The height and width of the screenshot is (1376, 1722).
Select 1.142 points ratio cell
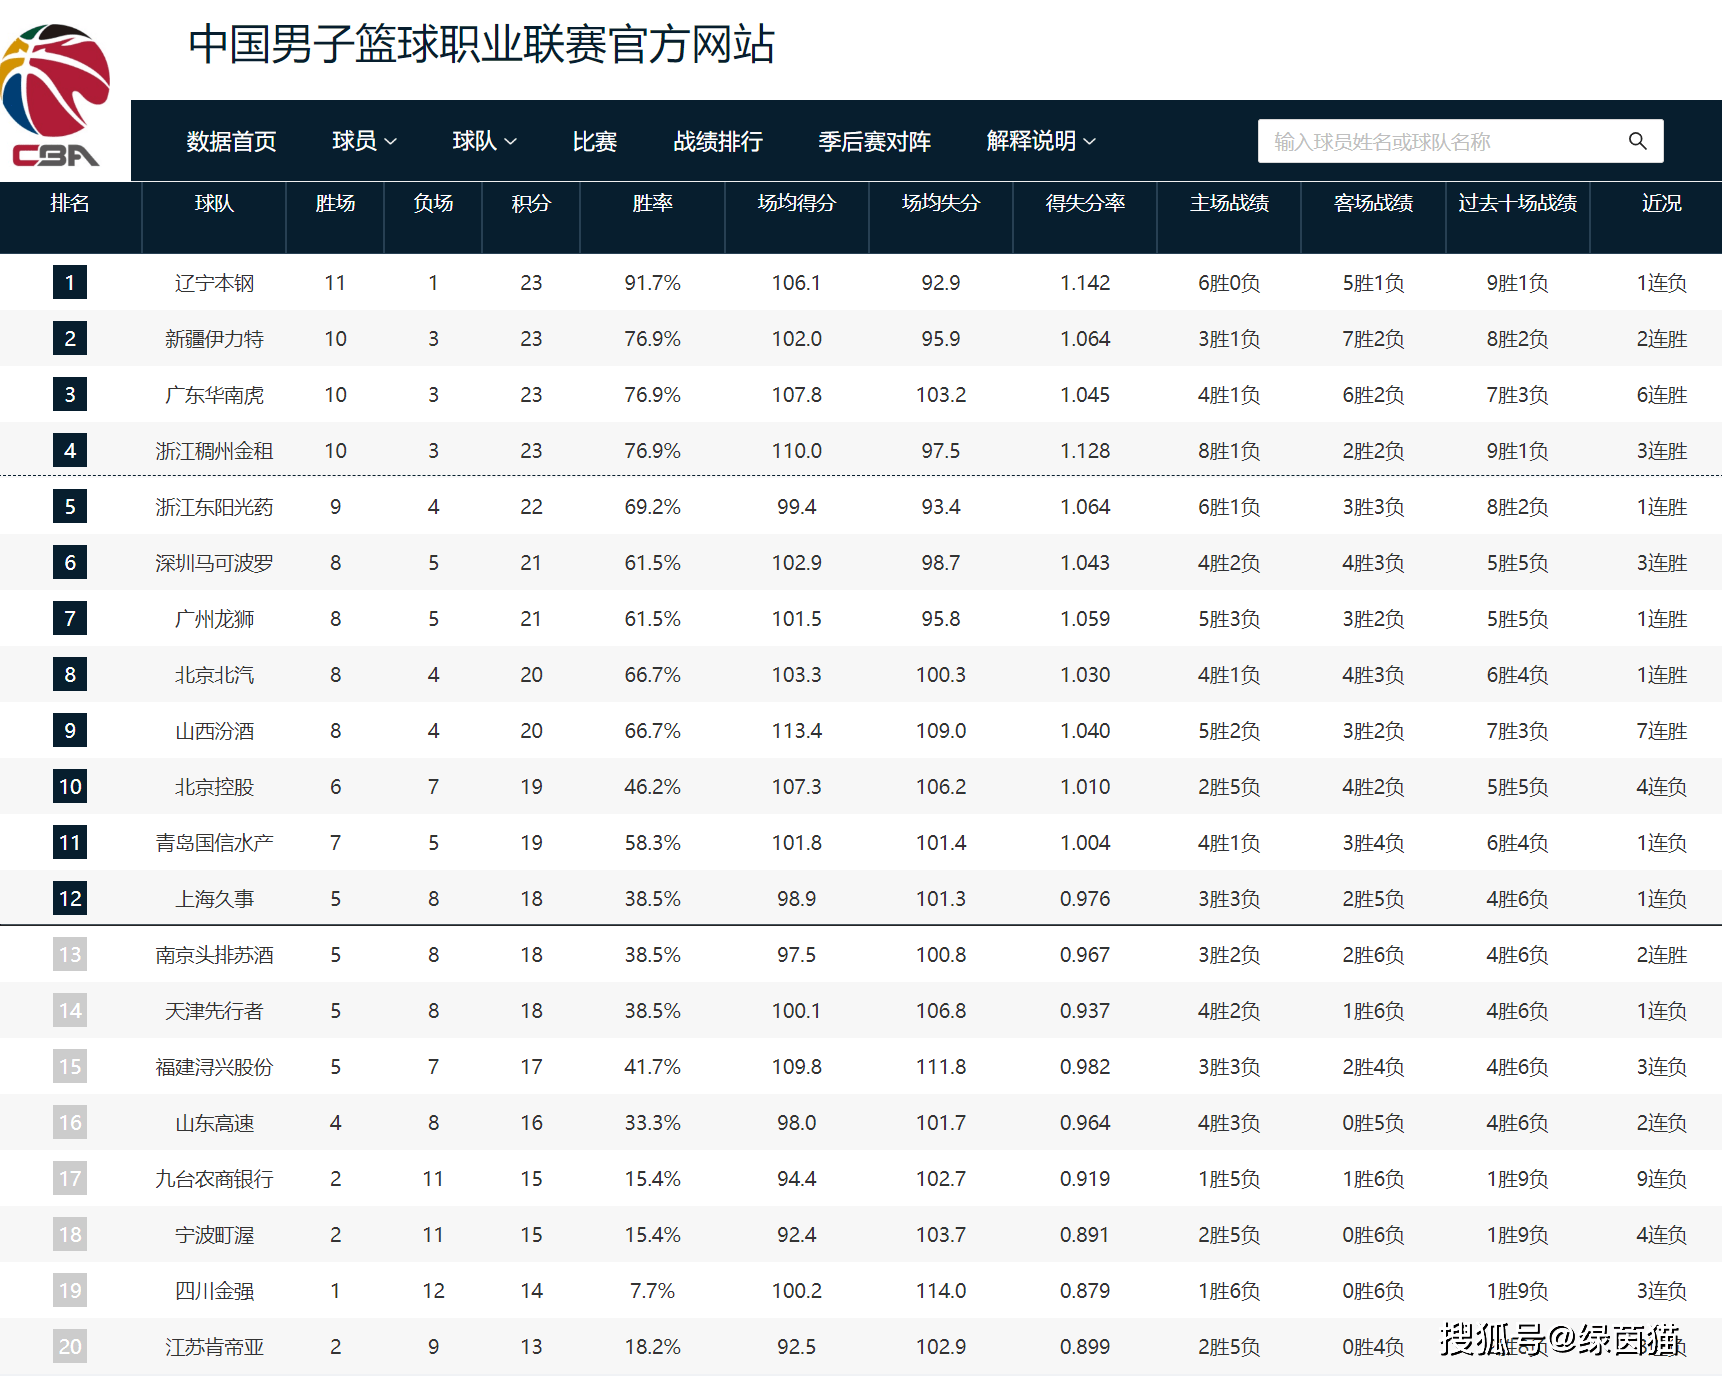1085,283
